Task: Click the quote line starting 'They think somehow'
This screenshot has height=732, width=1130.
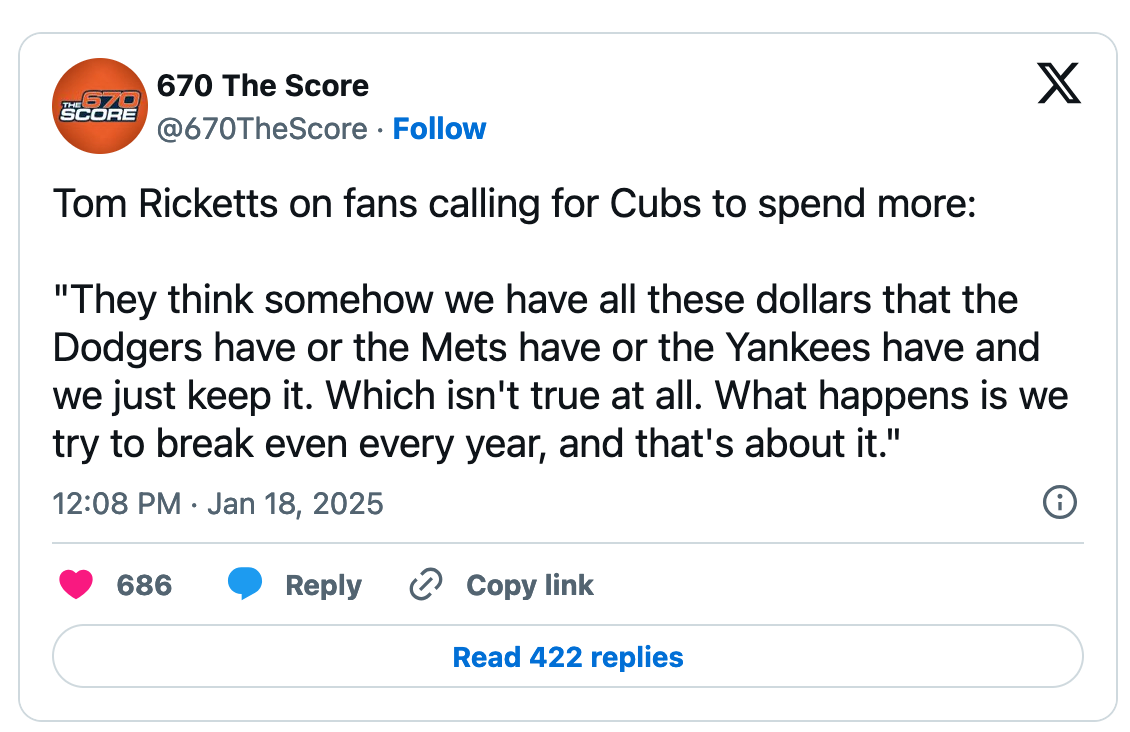Action: (x=535, y=299)
